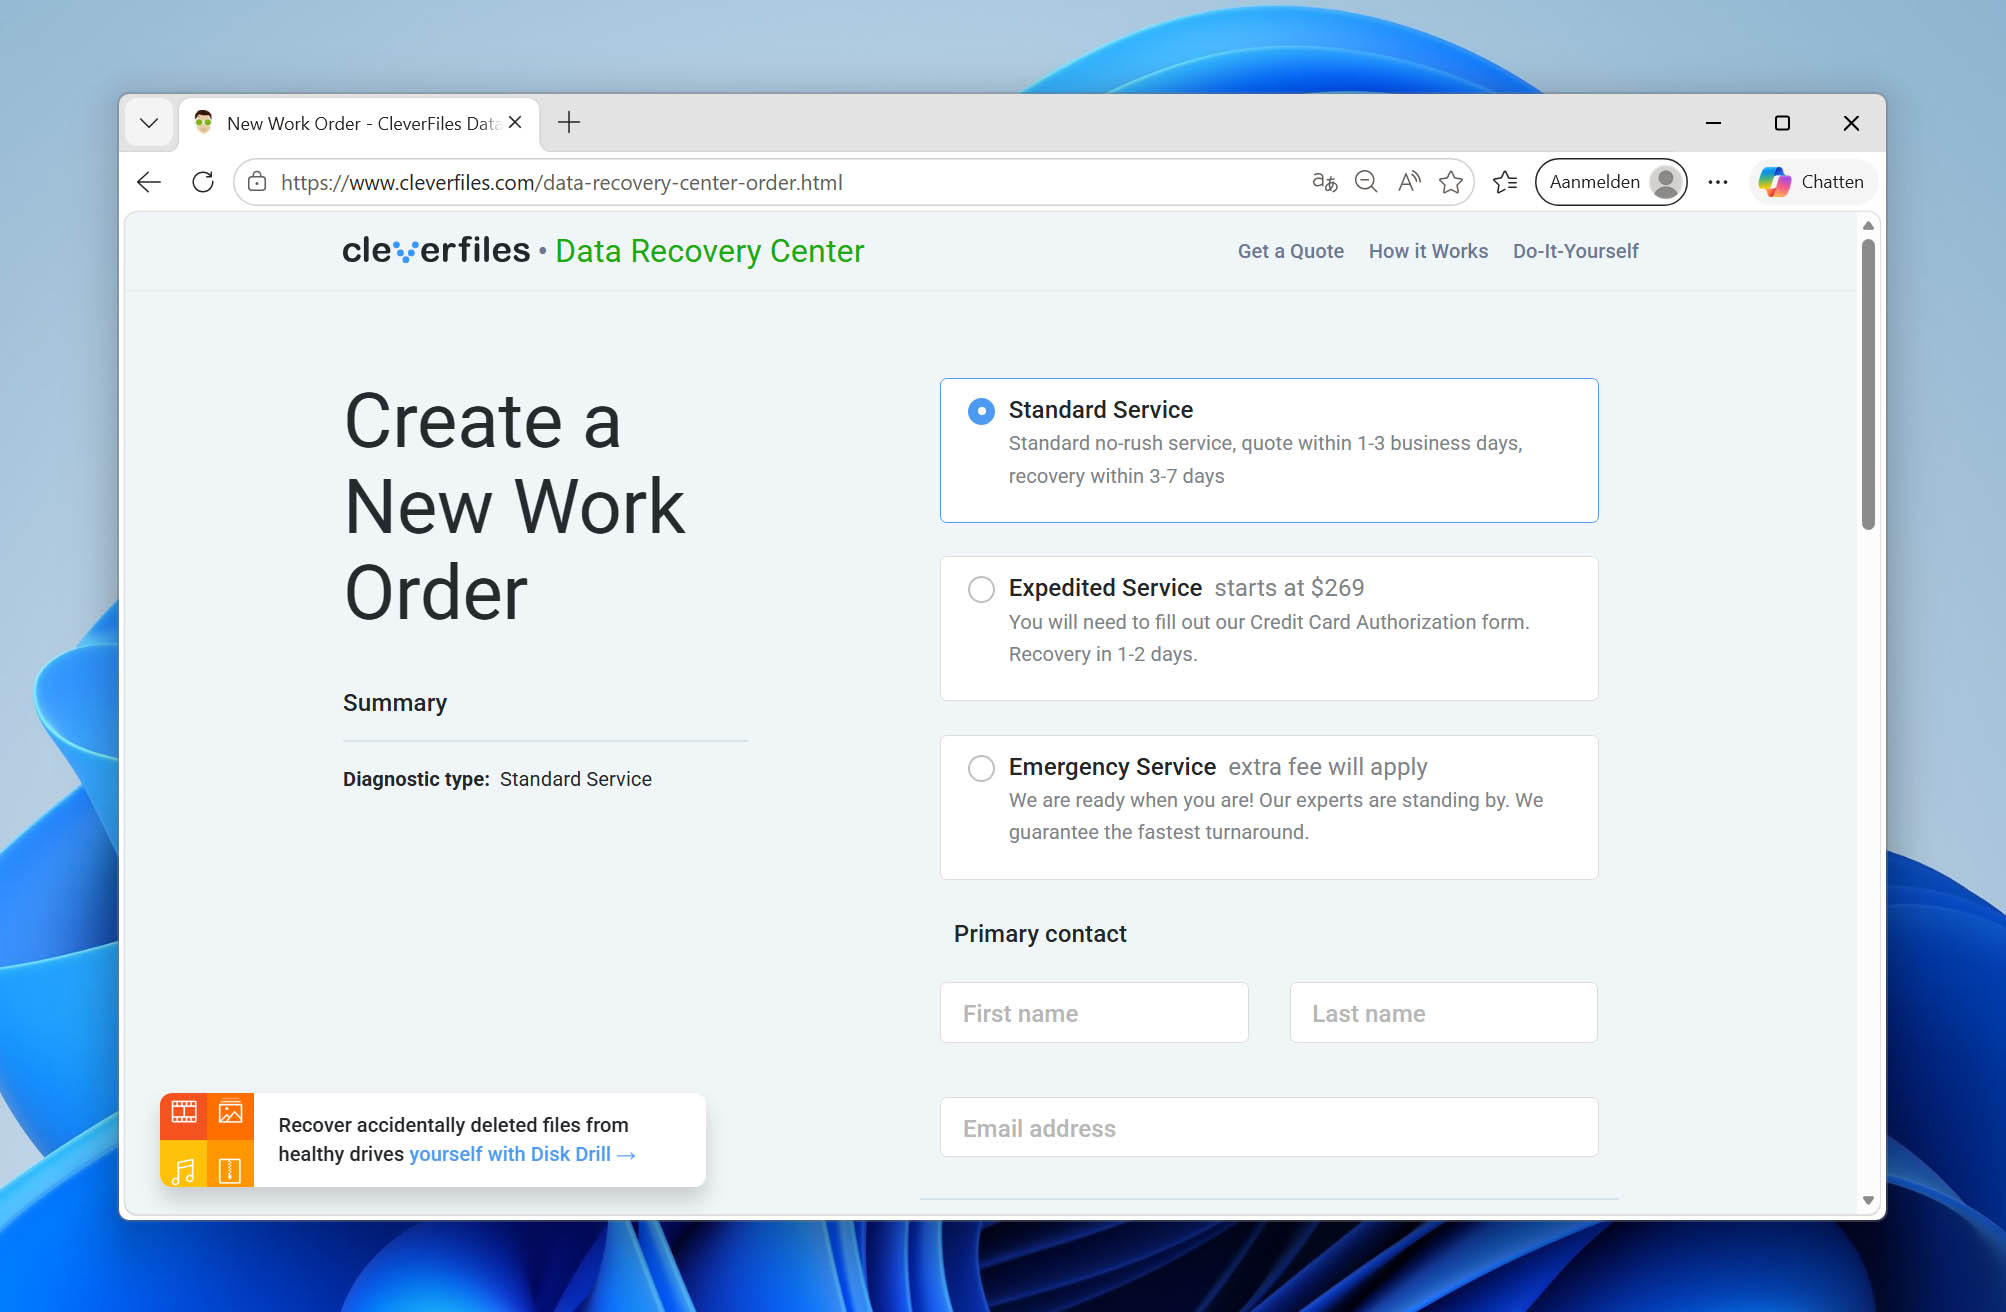The image size is (2006, 1312).
Task: Click 'Diagnostic type: Standard Service' summary text
Action: coord(497,779)
